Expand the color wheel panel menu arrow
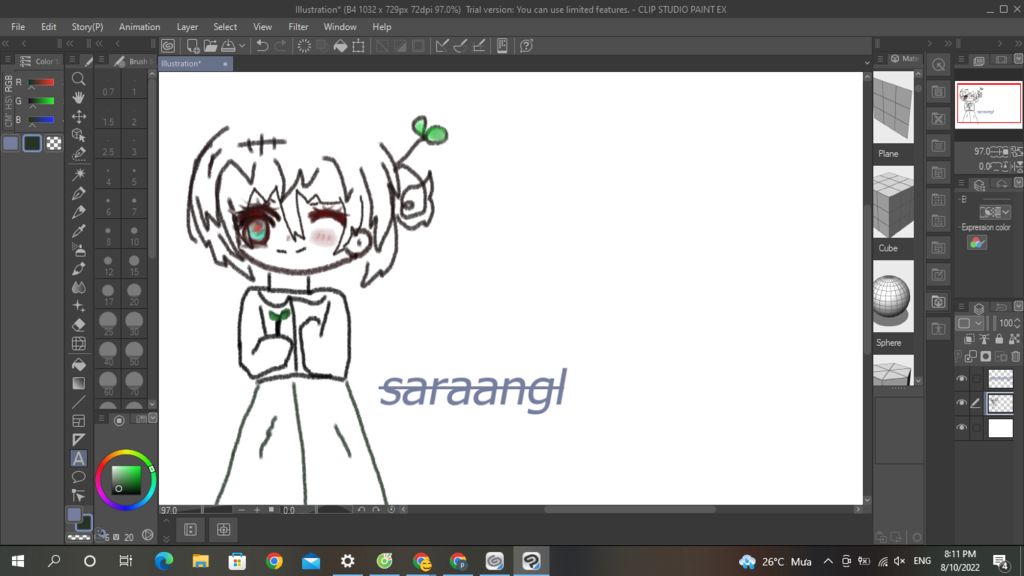Image resolution: width=1024 pixels, height=576 pixels. [153, 419]
